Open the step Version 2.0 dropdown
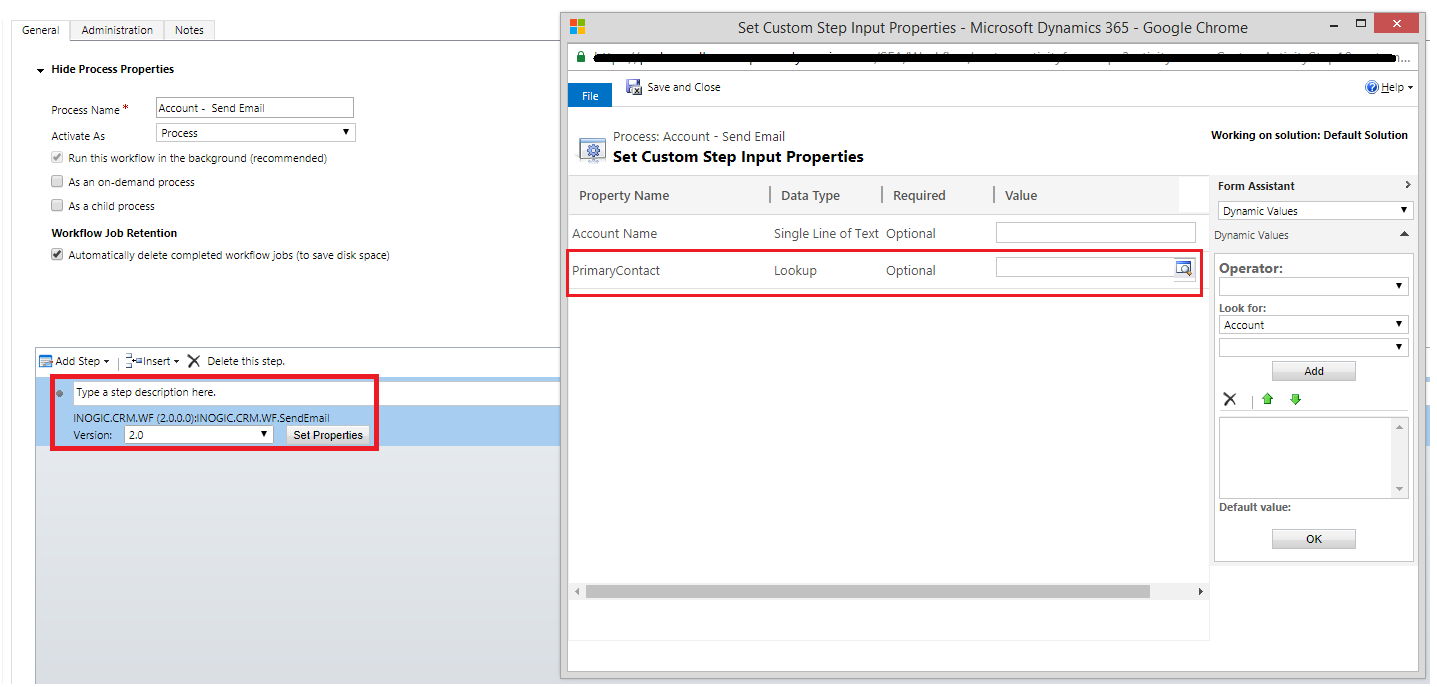The height and width of the screenshot is (687, 1437). coord(199,435)
